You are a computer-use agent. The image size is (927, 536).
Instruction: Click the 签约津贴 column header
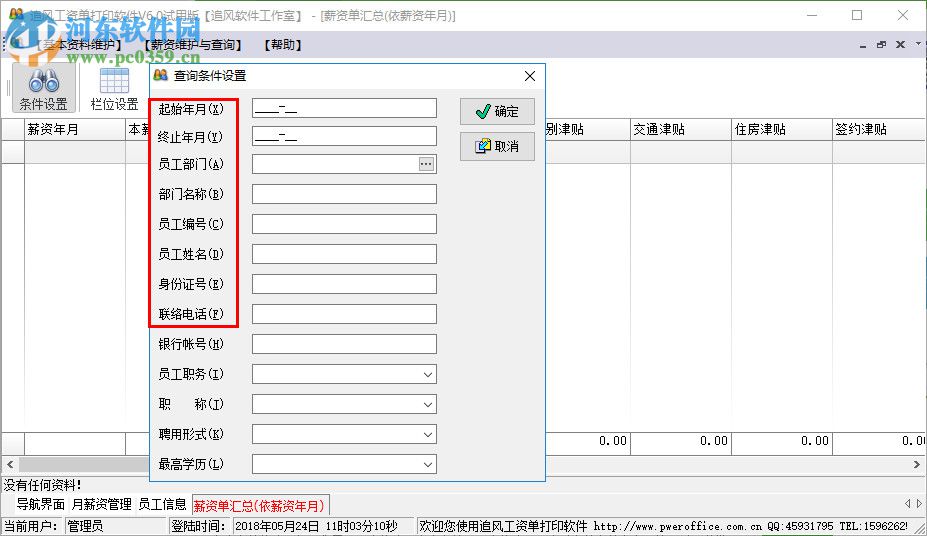tap(880, 129)
